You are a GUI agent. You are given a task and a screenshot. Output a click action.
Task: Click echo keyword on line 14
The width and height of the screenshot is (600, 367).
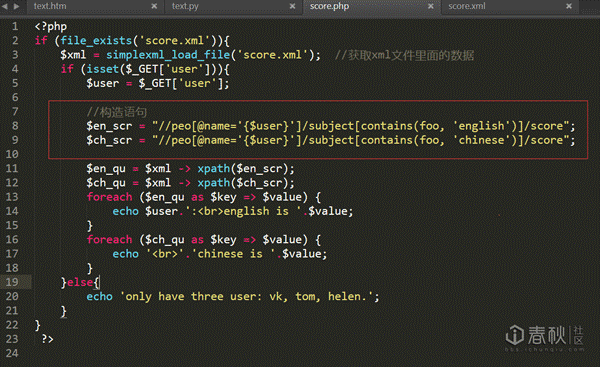(126, 211)
